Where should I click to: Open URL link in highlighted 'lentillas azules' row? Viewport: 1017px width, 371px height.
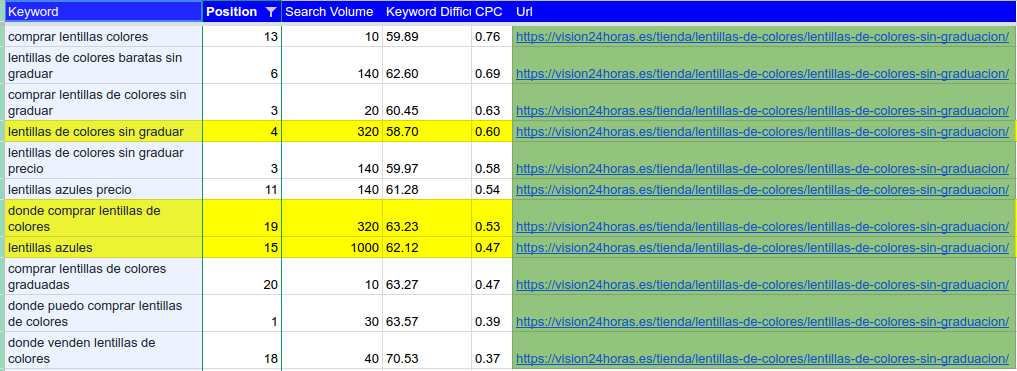(762, 247)
